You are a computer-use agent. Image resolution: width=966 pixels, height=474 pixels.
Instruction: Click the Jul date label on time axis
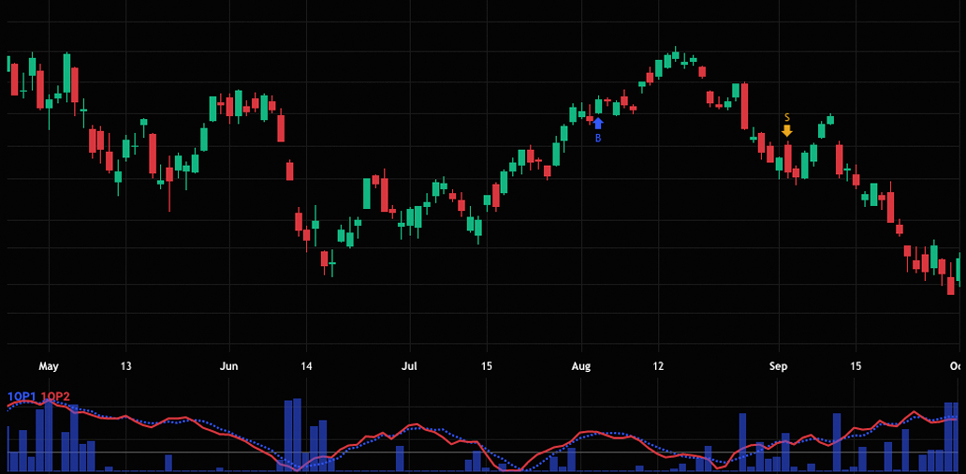click(410, 366)
